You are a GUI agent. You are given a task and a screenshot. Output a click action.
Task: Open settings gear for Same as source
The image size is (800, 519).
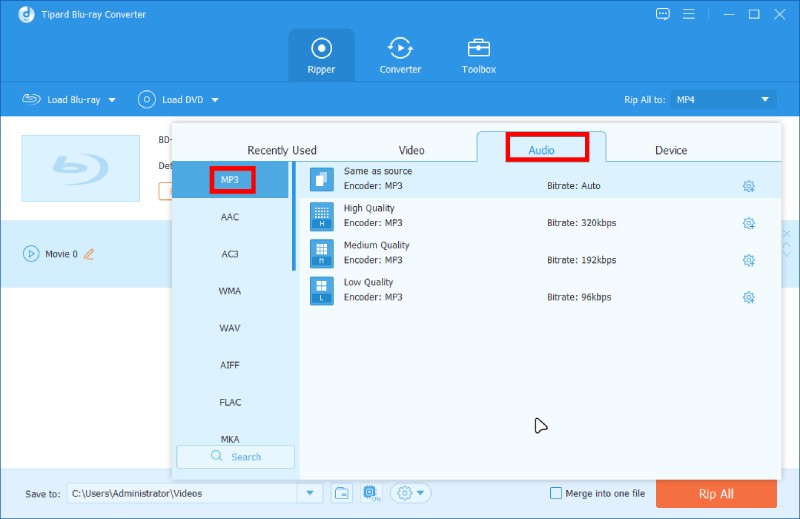(748, 186)
